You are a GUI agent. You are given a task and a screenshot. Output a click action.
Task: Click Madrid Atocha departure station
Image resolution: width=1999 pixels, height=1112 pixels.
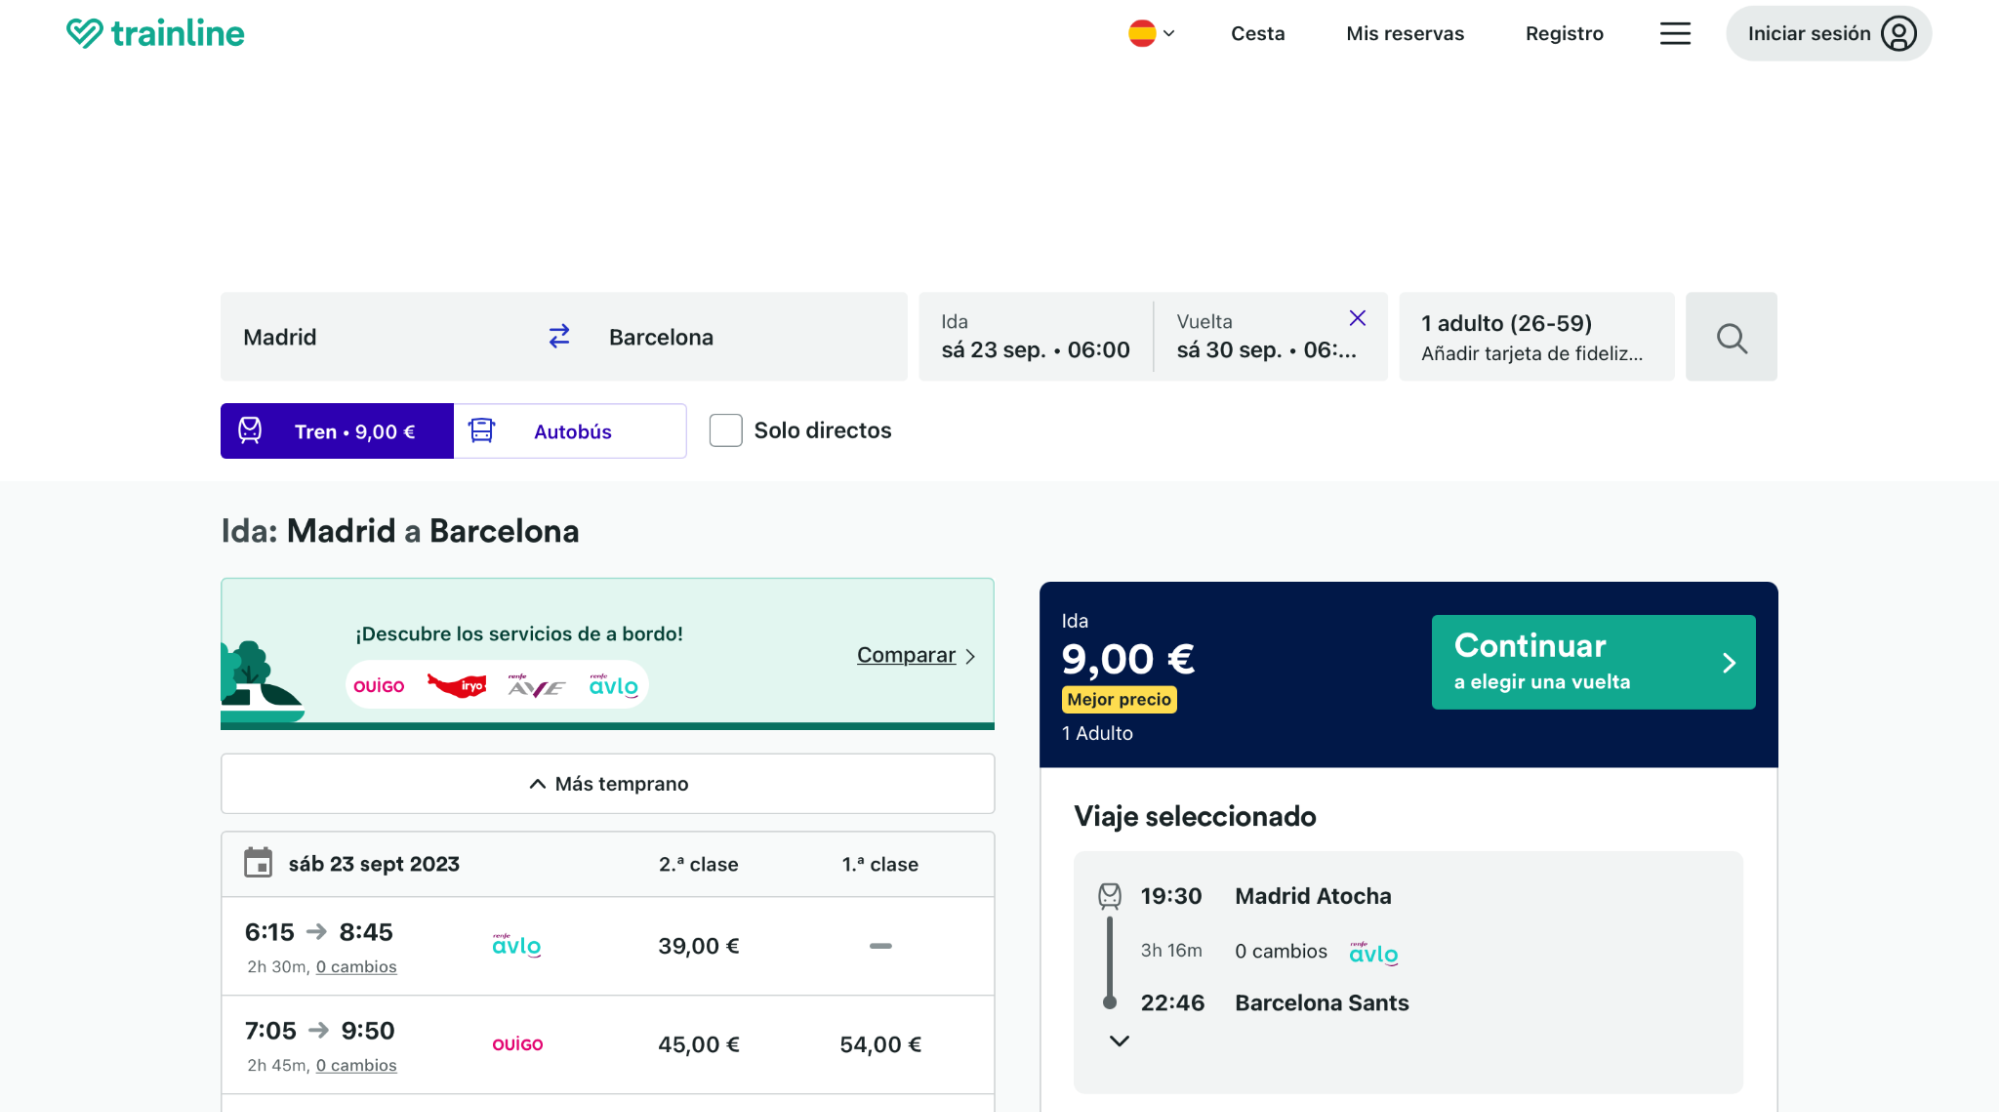click(x=1313, y=896)
